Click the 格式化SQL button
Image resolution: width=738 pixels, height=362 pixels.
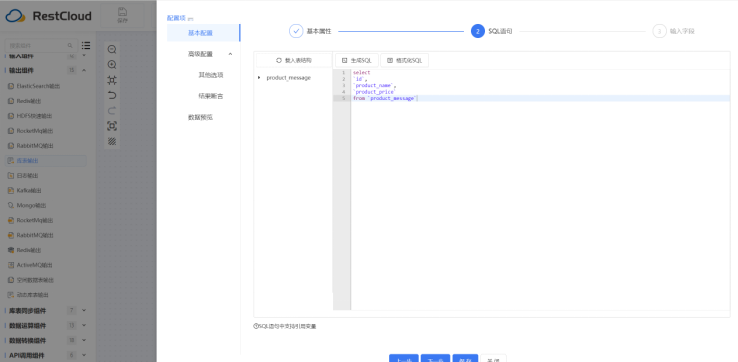(404, 61)
